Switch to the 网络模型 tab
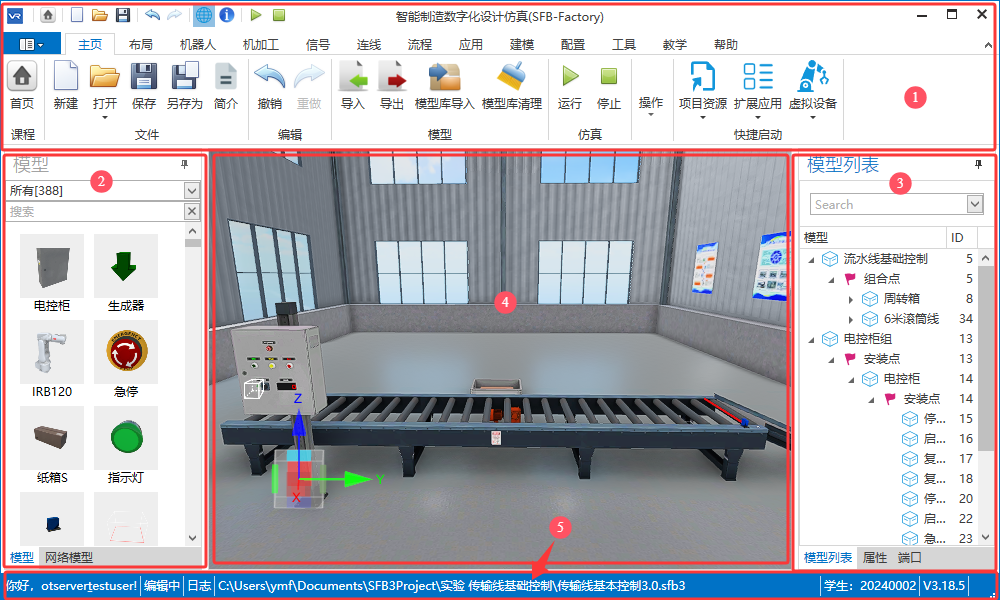 (x=69, y=557)
